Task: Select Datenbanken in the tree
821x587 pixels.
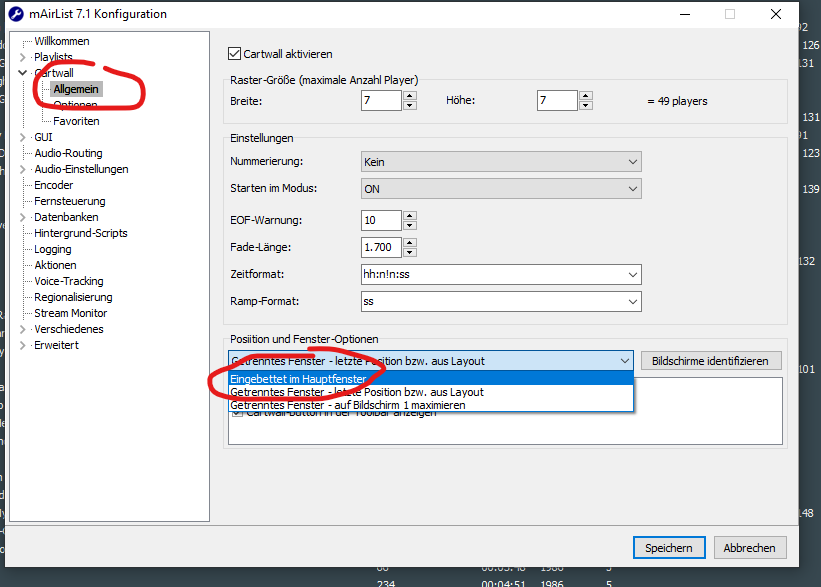Action: tap(66, 217)
